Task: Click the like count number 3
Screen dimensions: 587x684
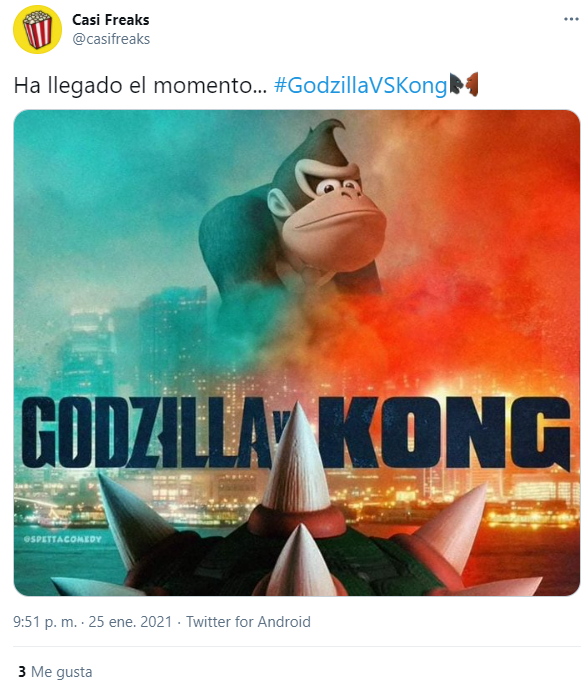Action: (22, 672)
